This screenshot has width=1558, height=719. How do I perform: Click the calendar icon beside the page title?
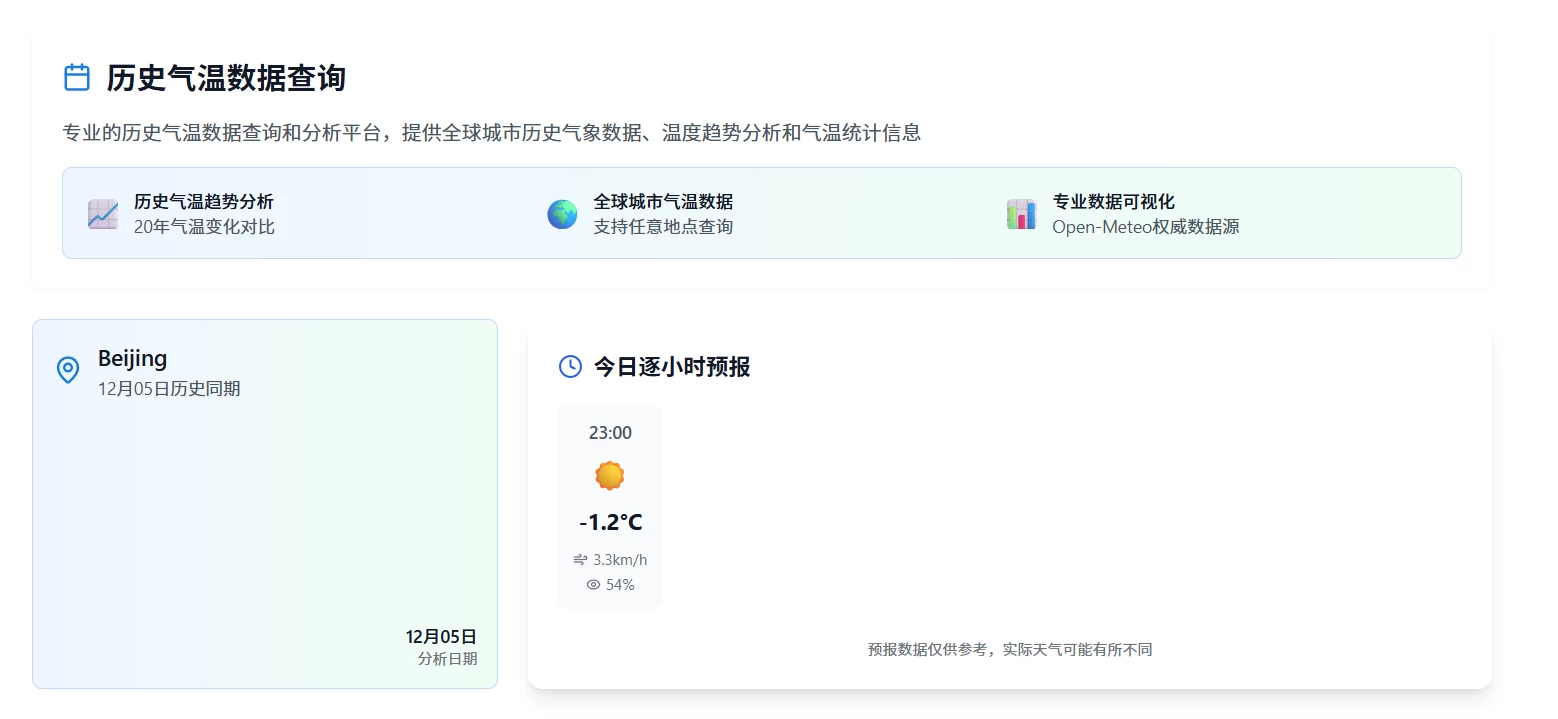pyautogui.click(x=77, y=75)
